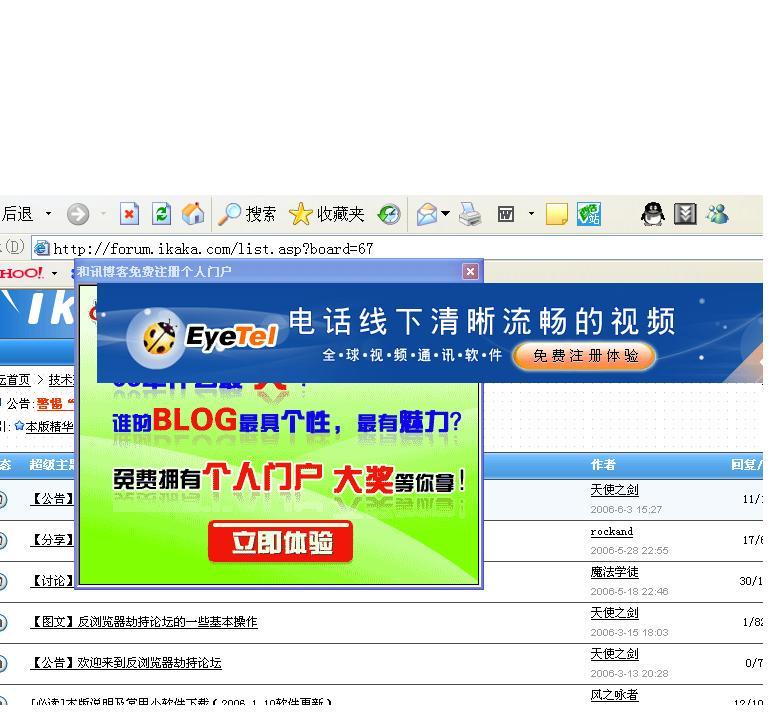This screenshot has height=721, width=770.
Task: Click the 谁的BLOG最具个性 ad text
Action: (x=287, y=421)
